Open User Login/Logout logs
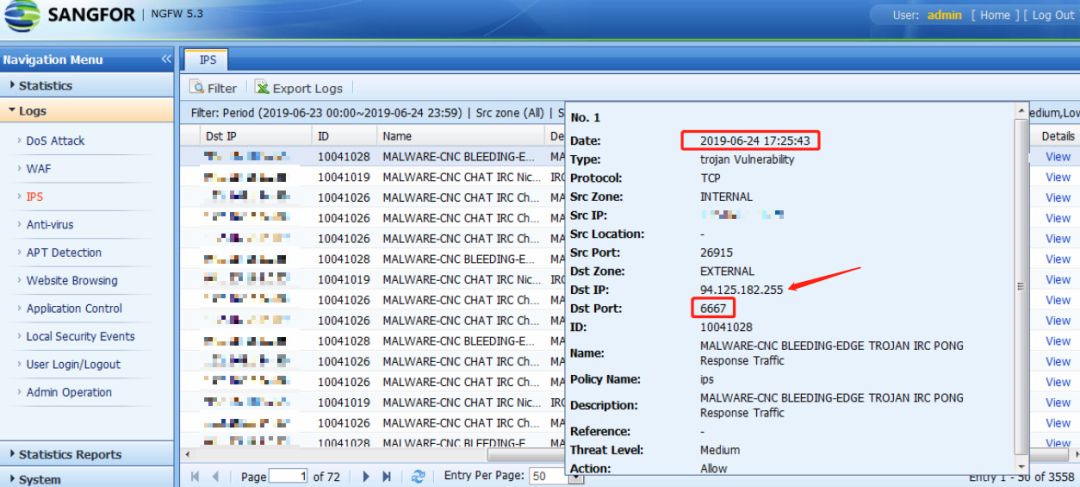 click(73, 364)
